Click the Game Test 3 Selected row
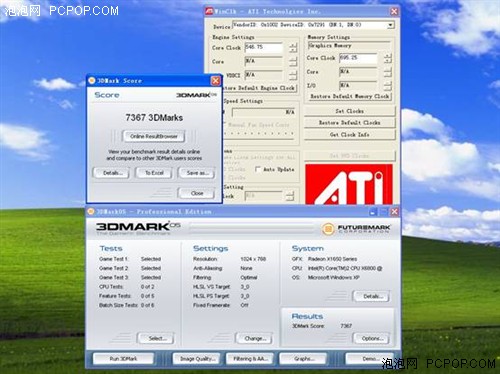This screenshot has width=500, height=374. tap(130, 277)
